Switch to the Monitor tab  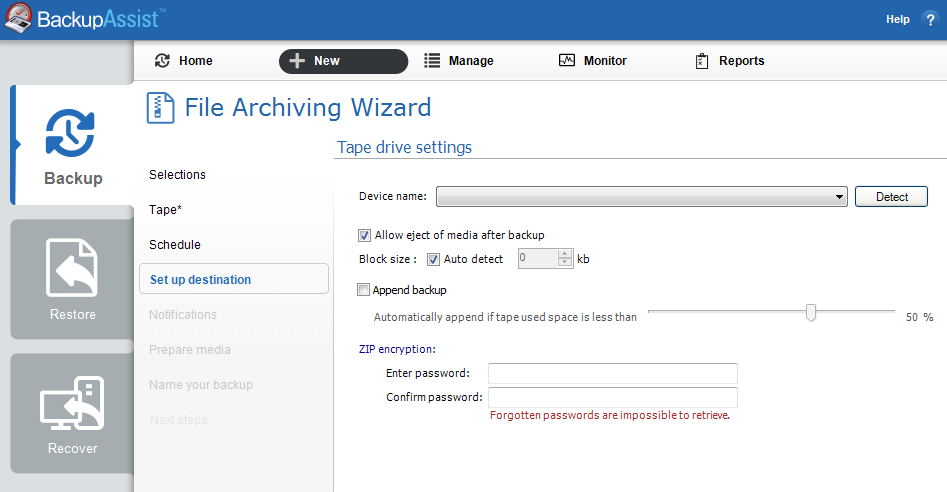pos(592,61)
